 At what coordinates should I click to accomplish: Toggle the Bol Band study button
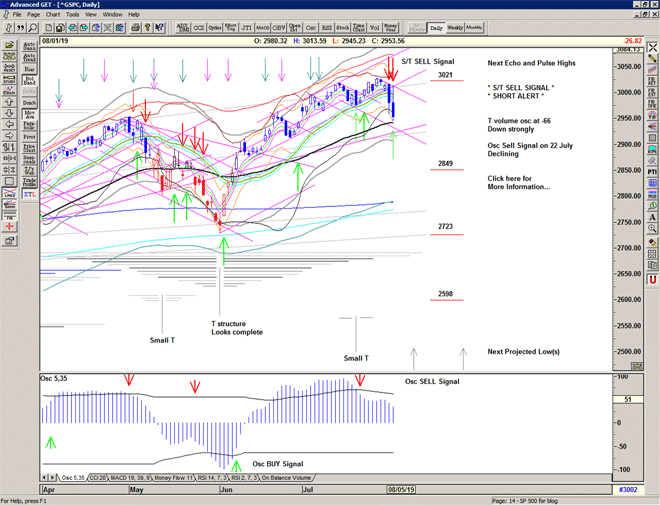pos(29,80)
